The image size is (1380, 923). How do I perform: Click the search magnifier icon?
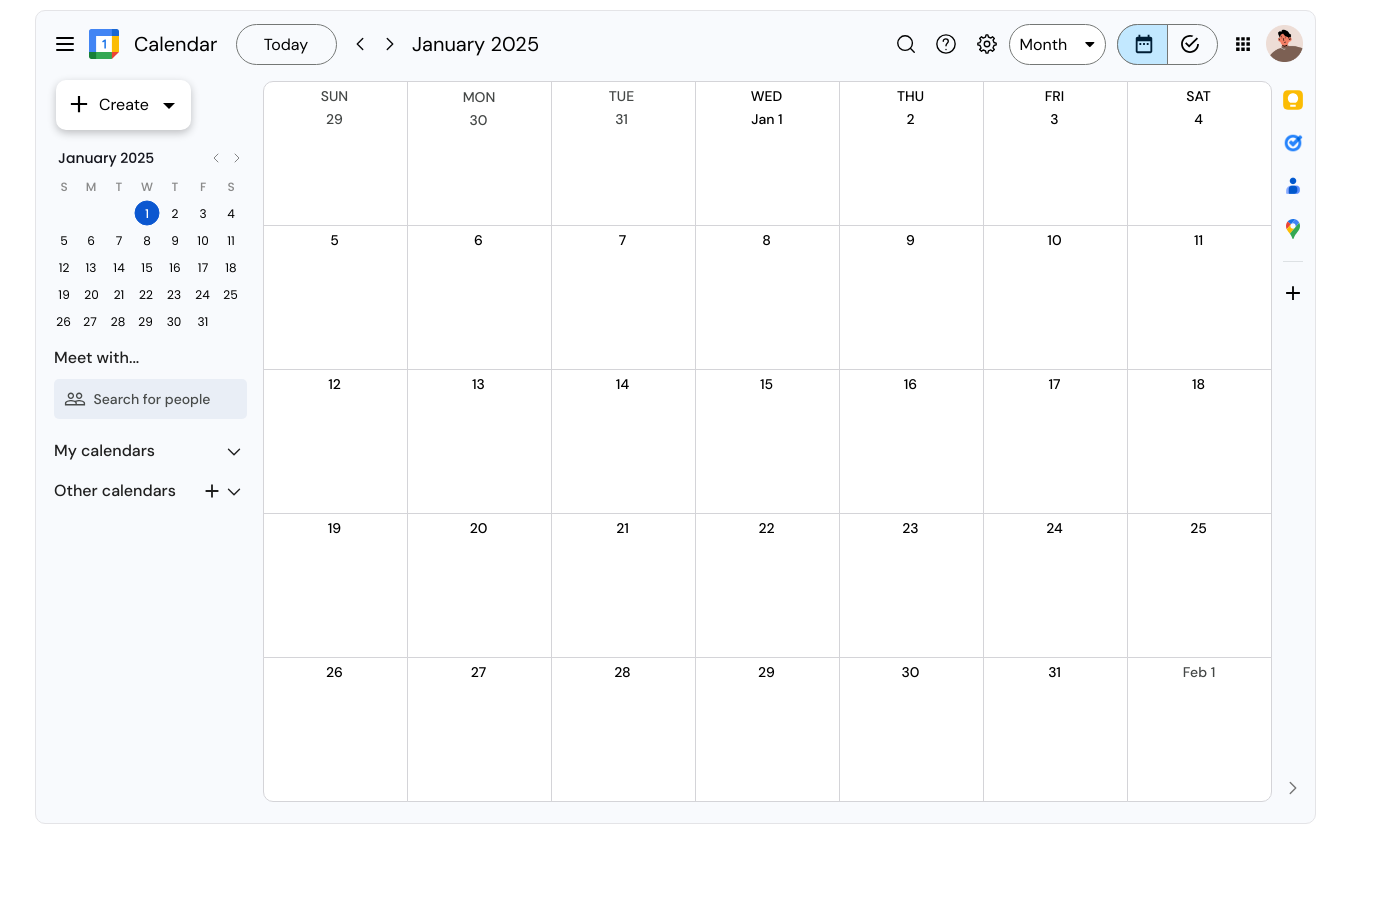[906, 44]
